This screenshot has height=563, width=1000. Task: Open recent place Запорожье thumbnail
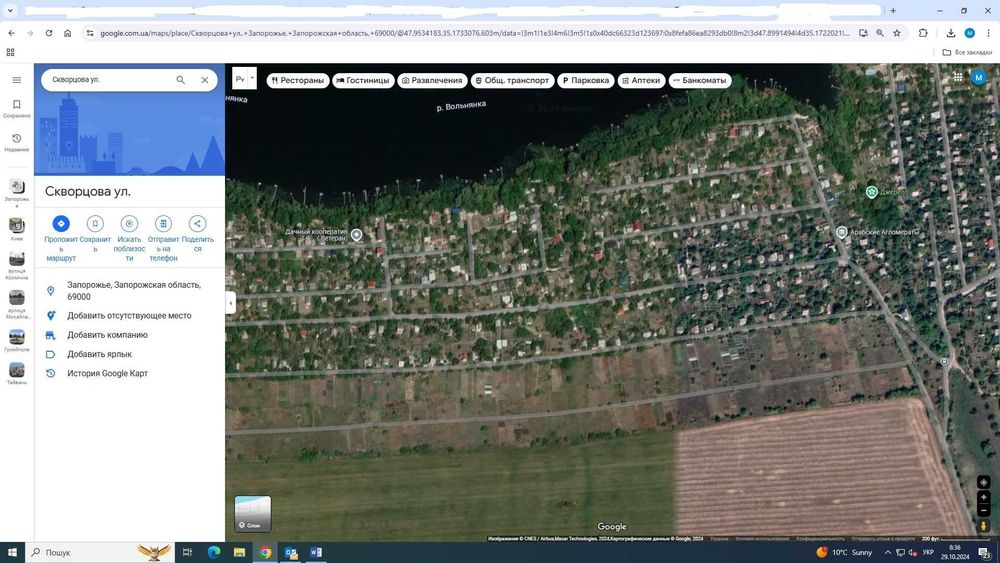(17, 186)
